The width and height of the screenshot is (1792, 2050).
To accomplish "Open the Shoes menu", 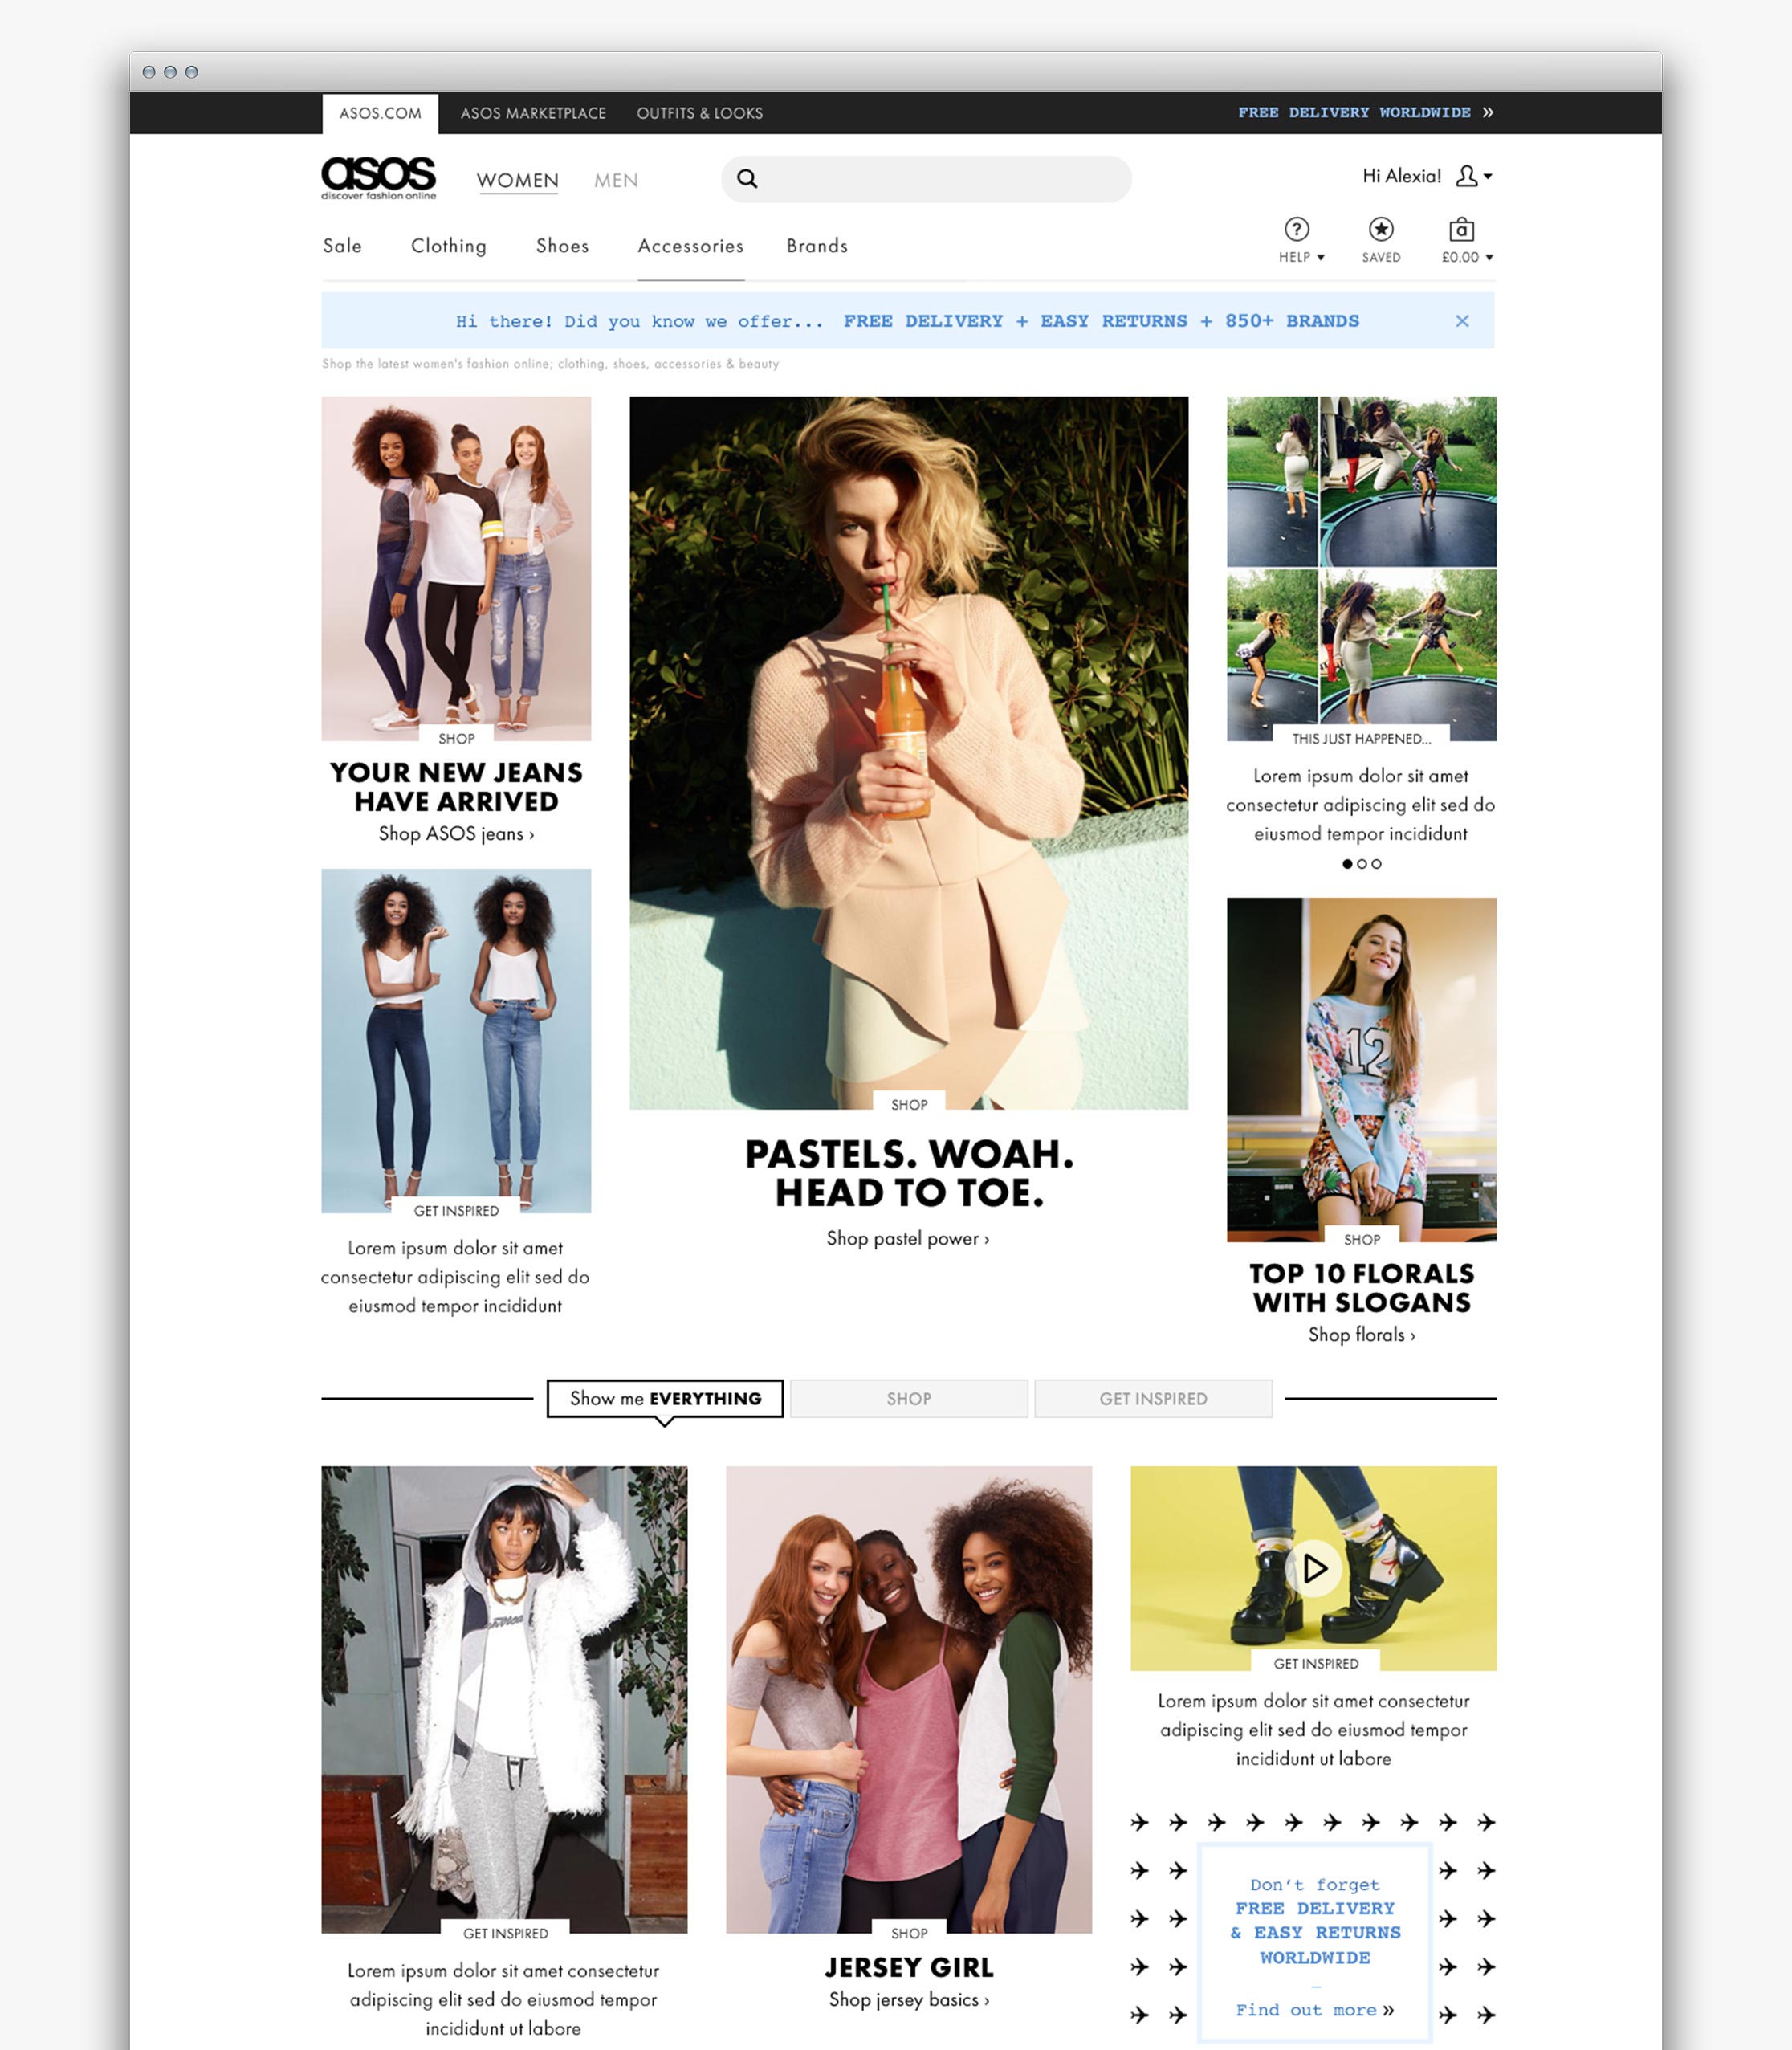I will click(563, 246).
